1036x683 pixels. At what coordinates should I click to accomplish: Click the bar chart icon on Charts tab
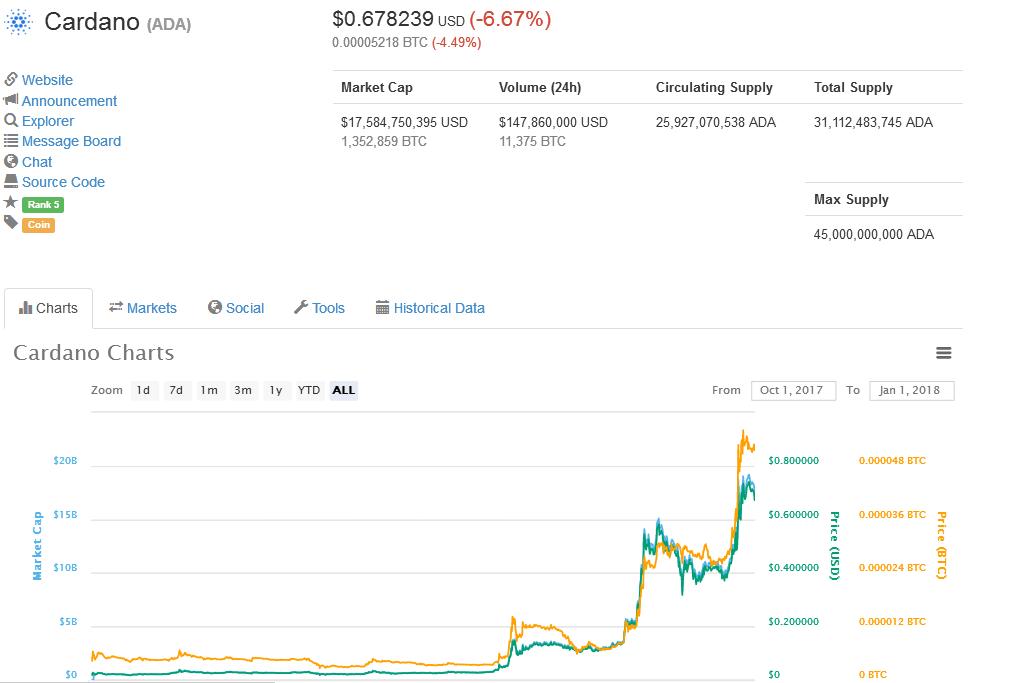pyautogui.click(x=25, y=308)
